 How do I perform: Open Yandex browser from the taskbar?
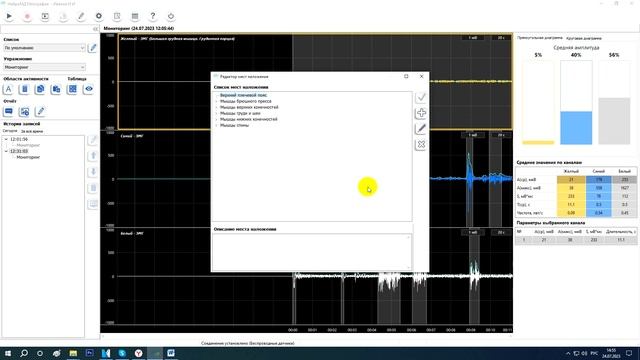(x=138, y=353)
